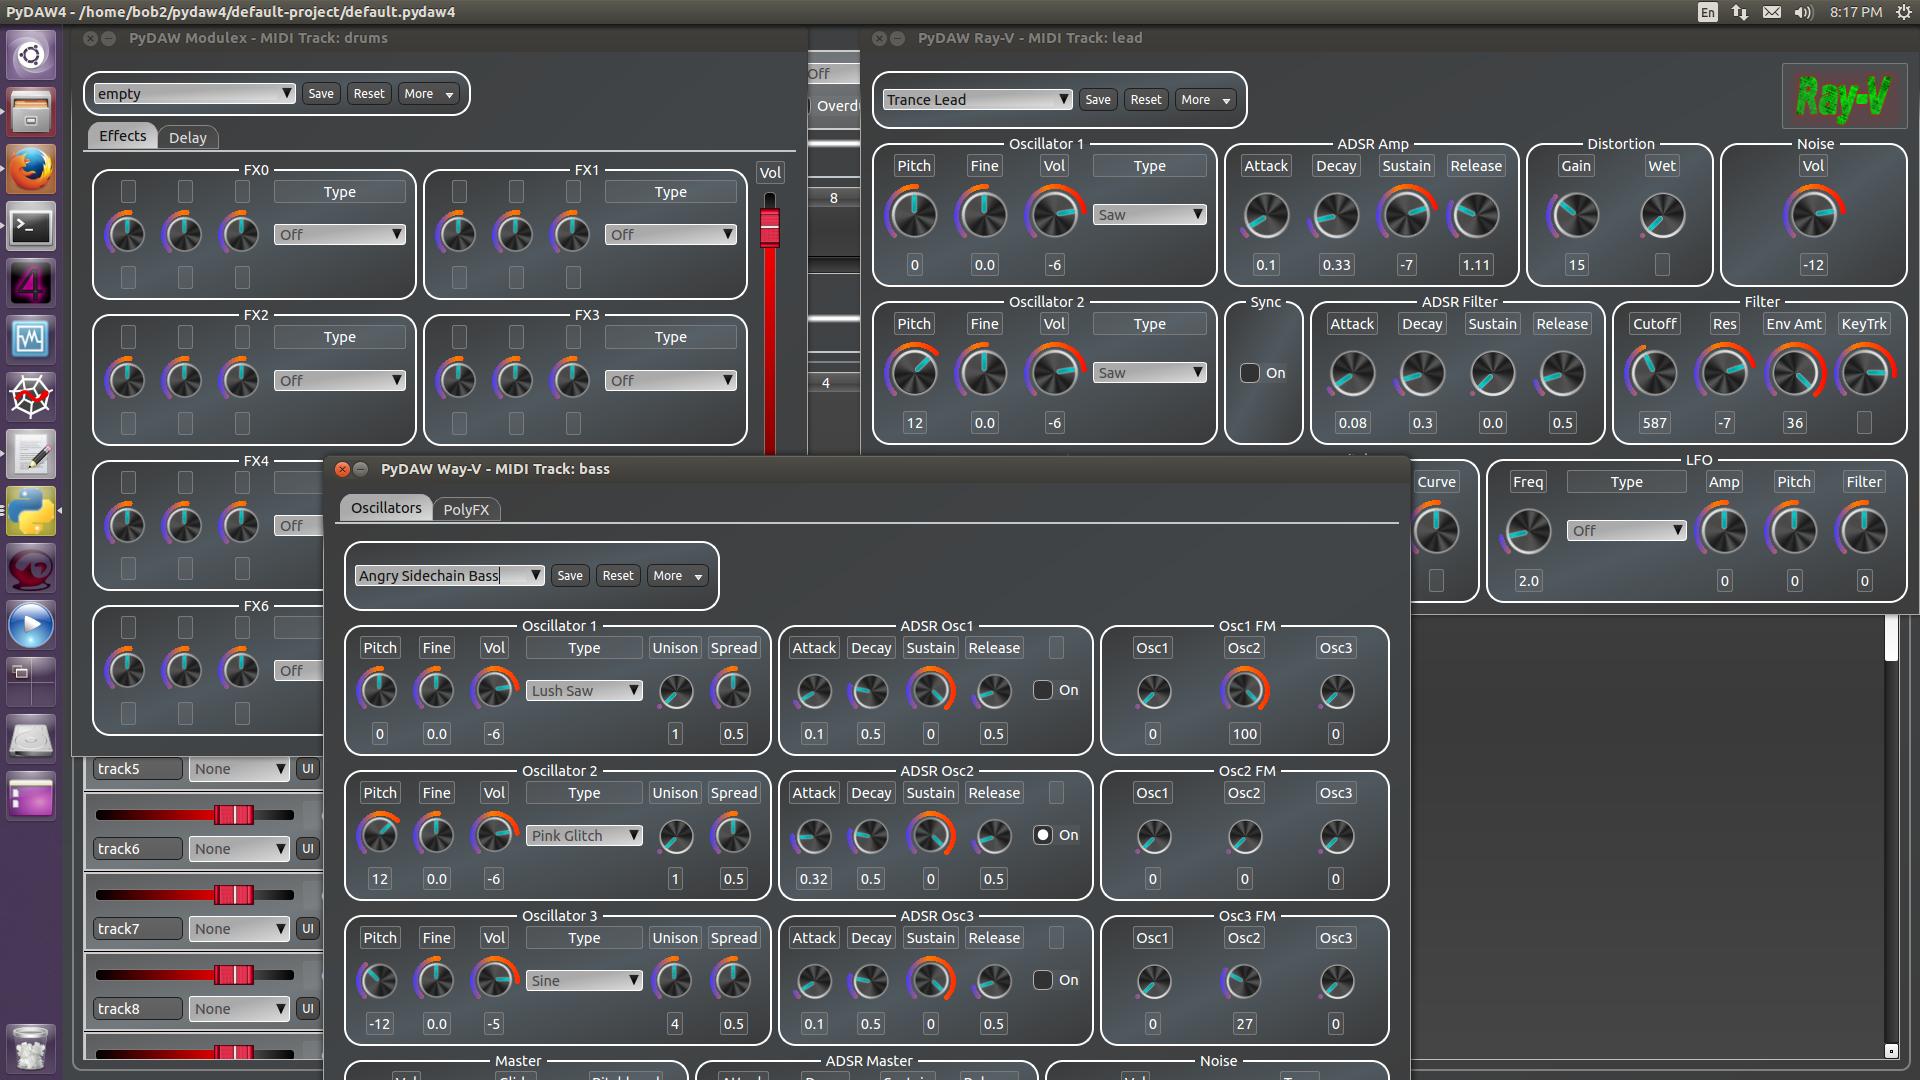Open the Trance Lead preset dropdown
Viewport: 1920px width, 1080px height.
(977, 100)
